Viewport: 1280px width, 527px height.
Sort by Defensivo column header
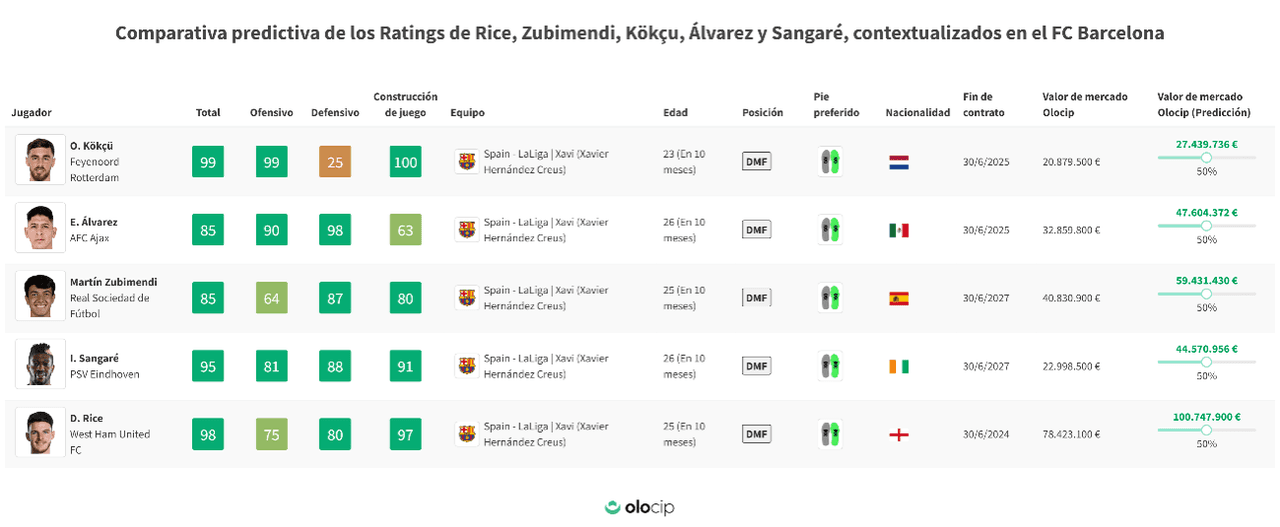click(x=335, y=113)
